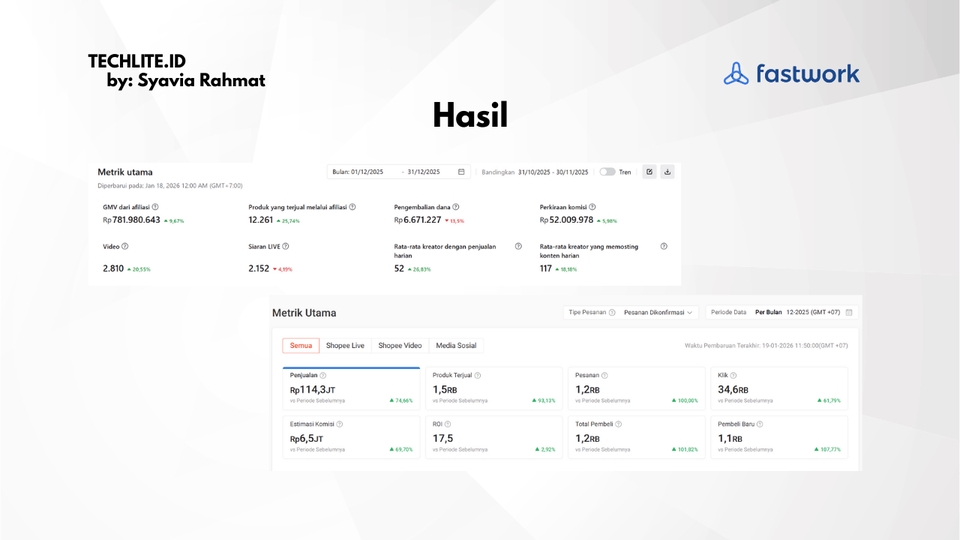Click the edit metrics icon beside Tren

[x=649, y=172]
